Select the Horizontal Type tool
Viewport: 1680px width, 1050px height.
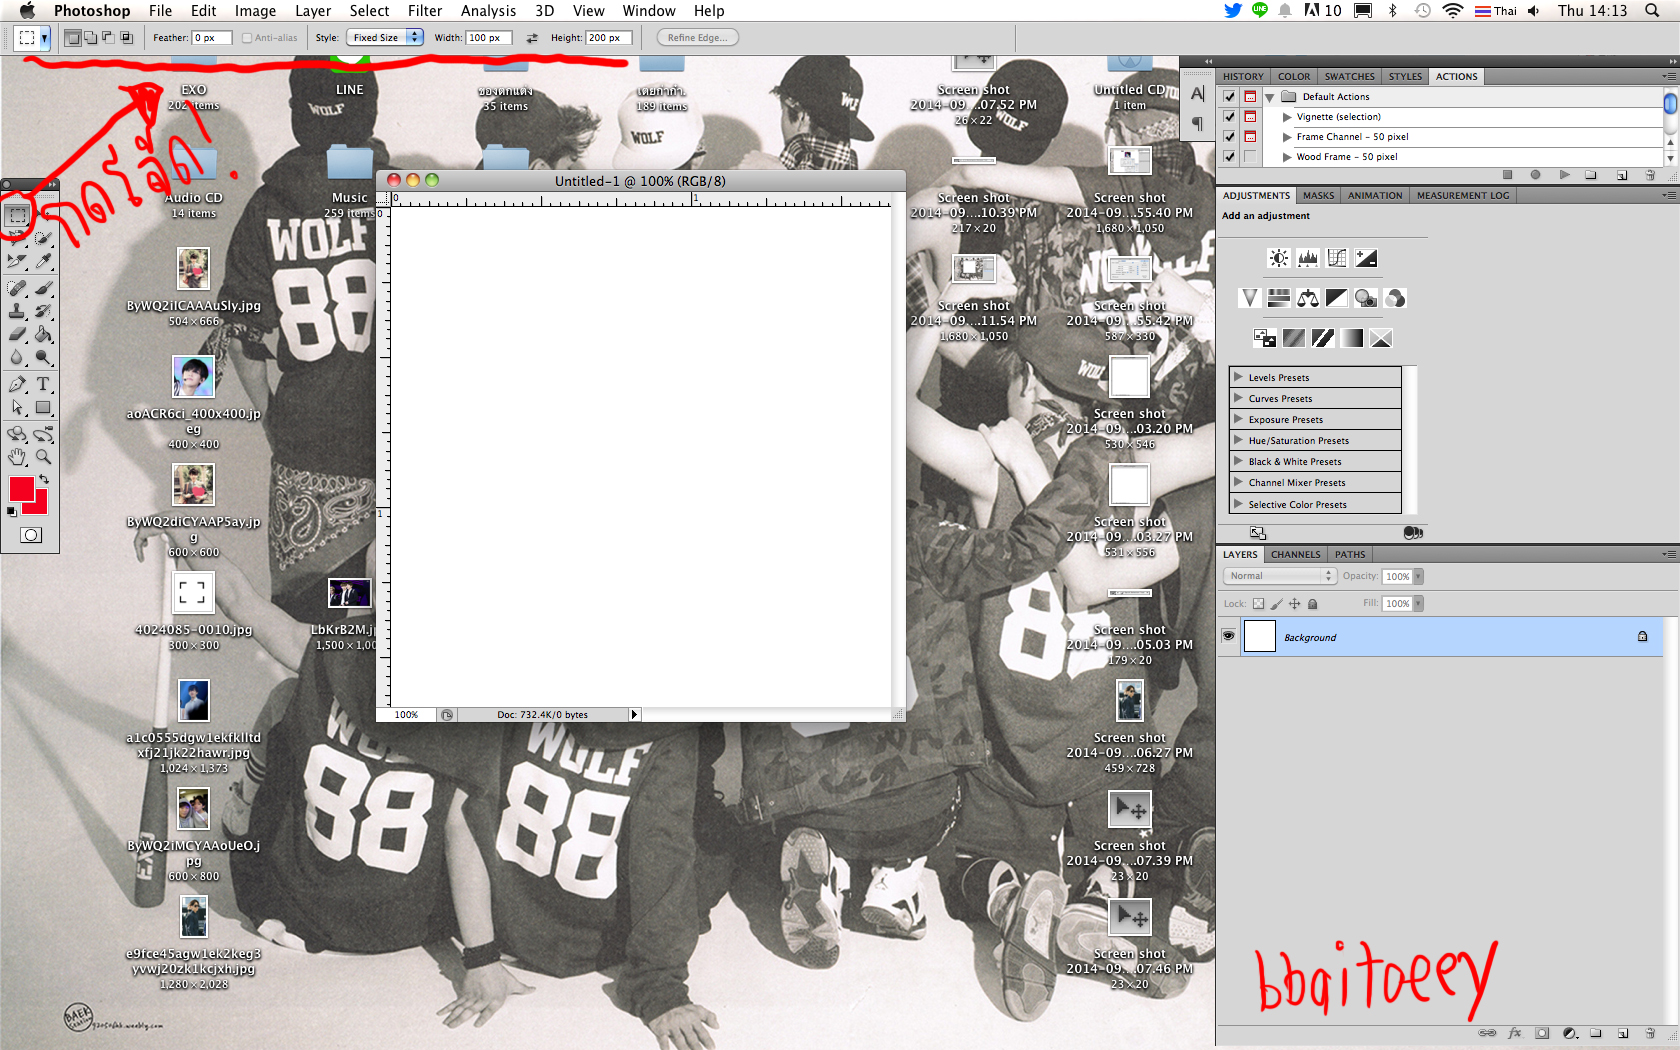[x=43, y=385]
